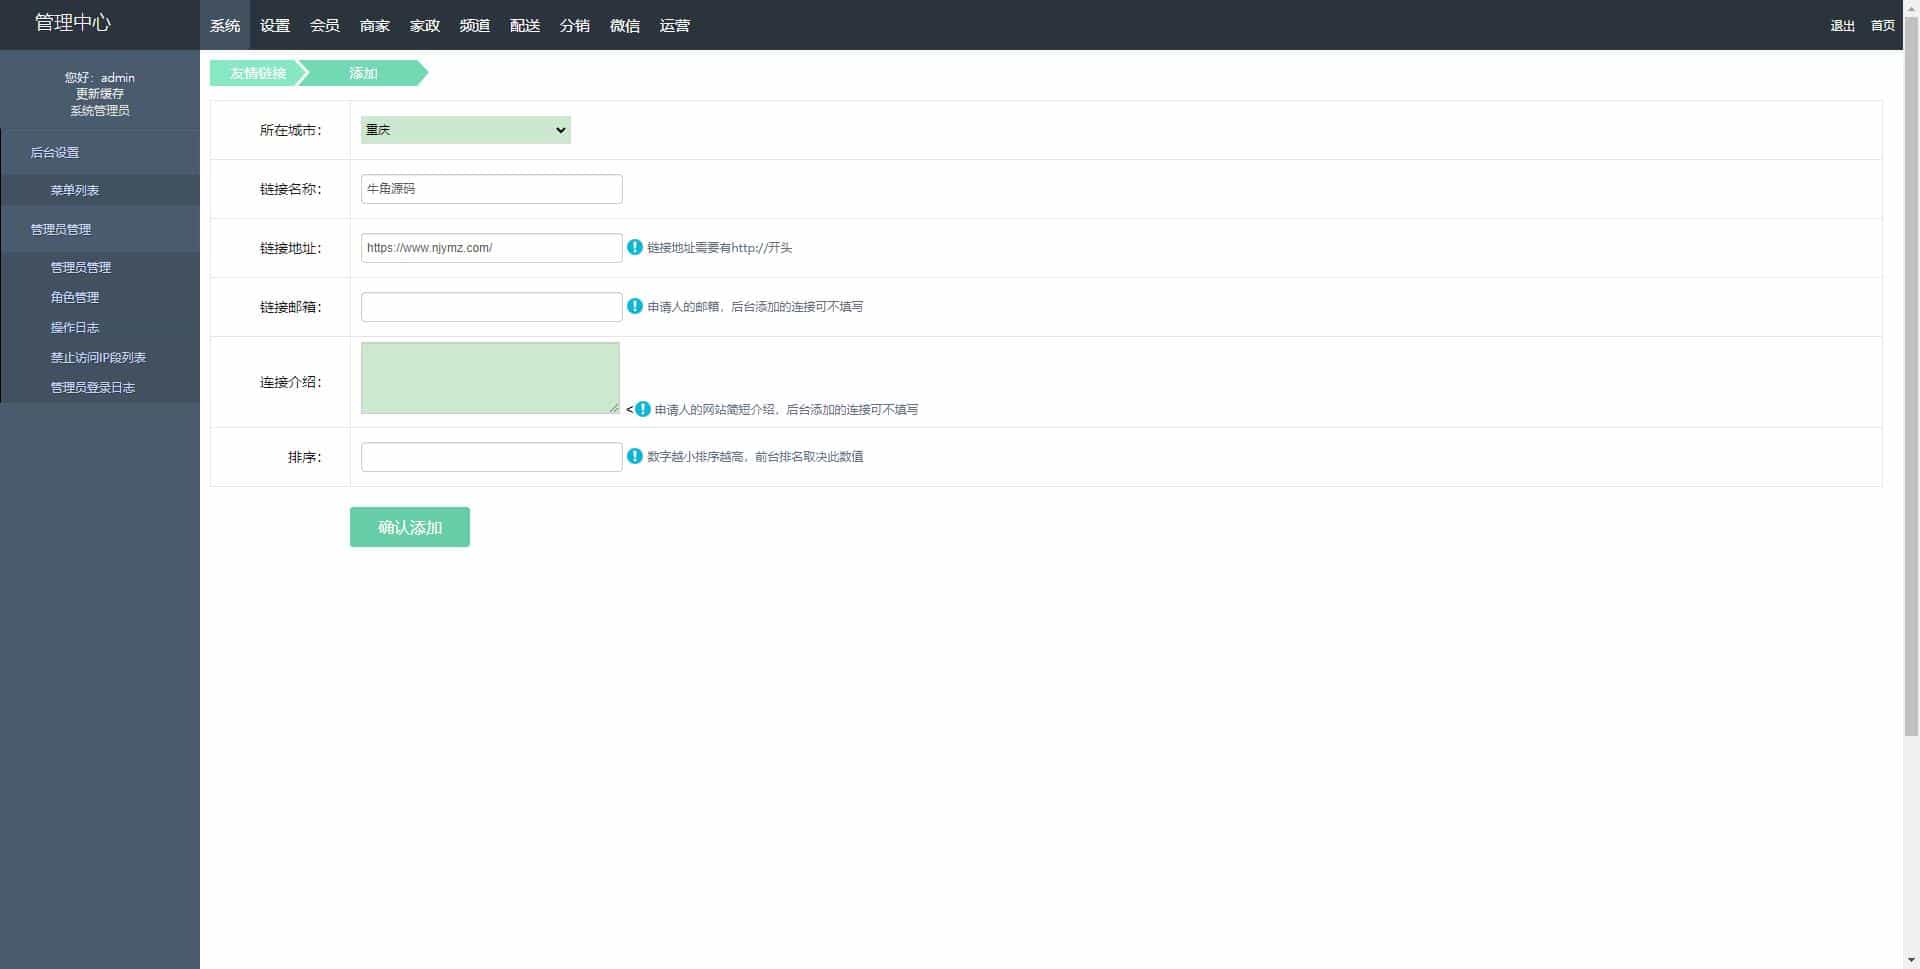Click the 更新缓存 link in sidebar
This screenshot has width=1920, height=969.
click(100, 94)
